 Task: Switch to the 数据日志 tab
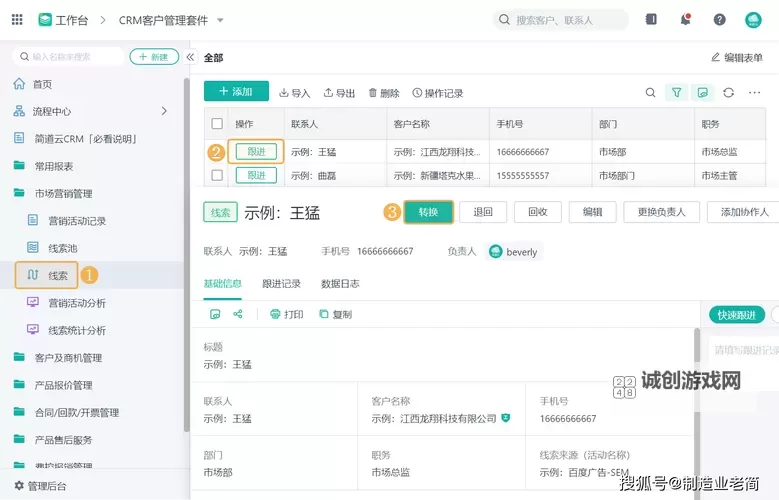(x=340, y=283)
